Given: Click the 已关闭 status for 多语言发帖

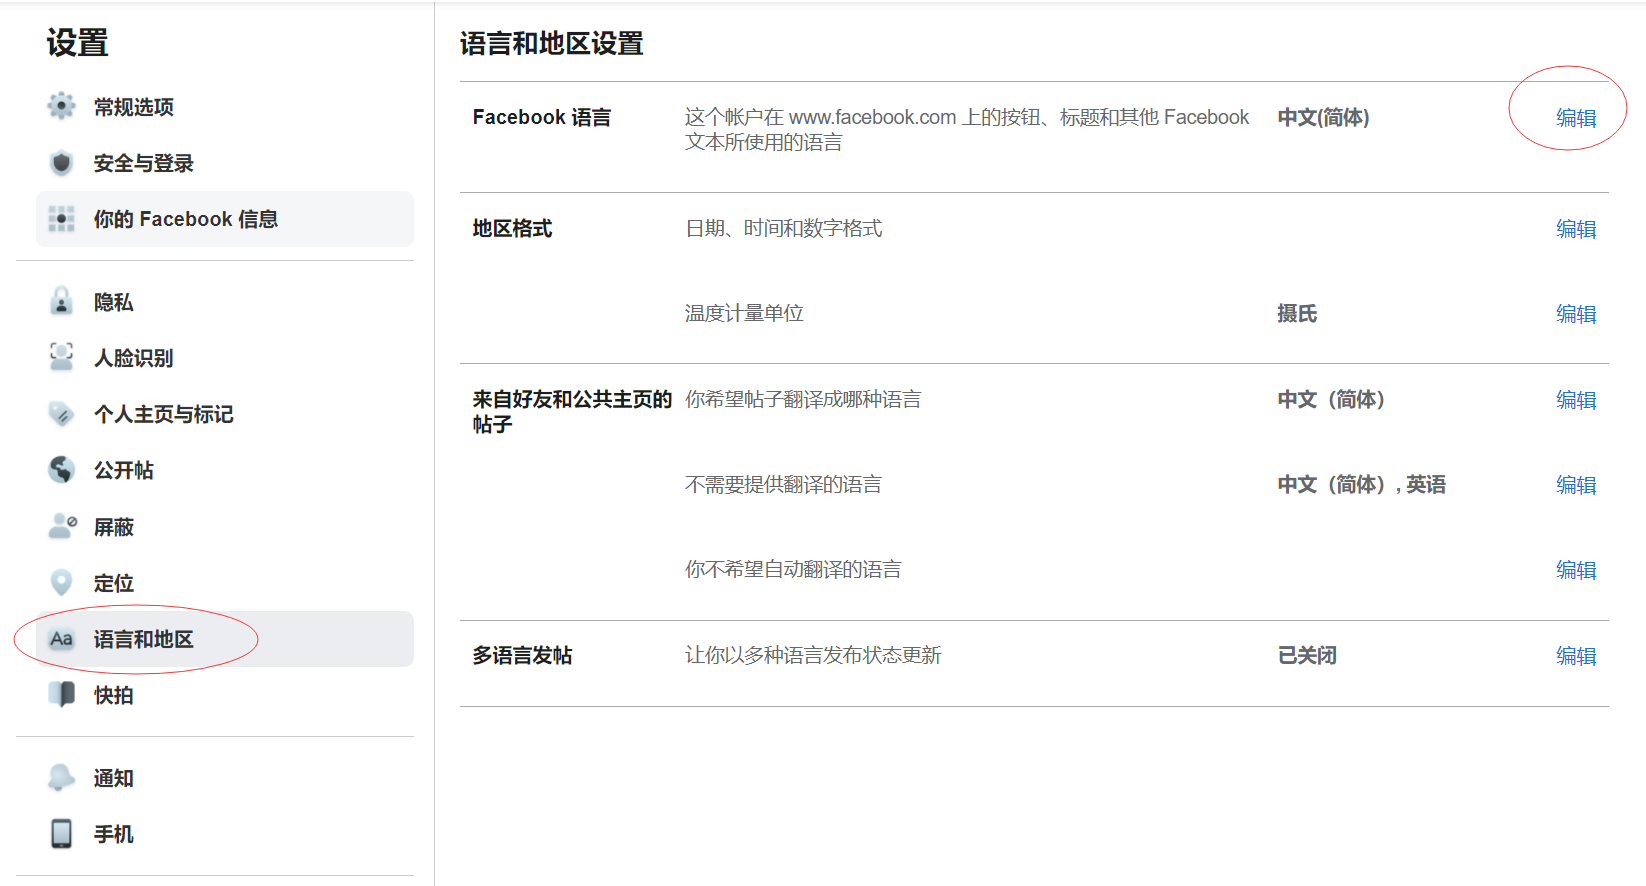Looking at the screenshot, I should [1307, 656].
